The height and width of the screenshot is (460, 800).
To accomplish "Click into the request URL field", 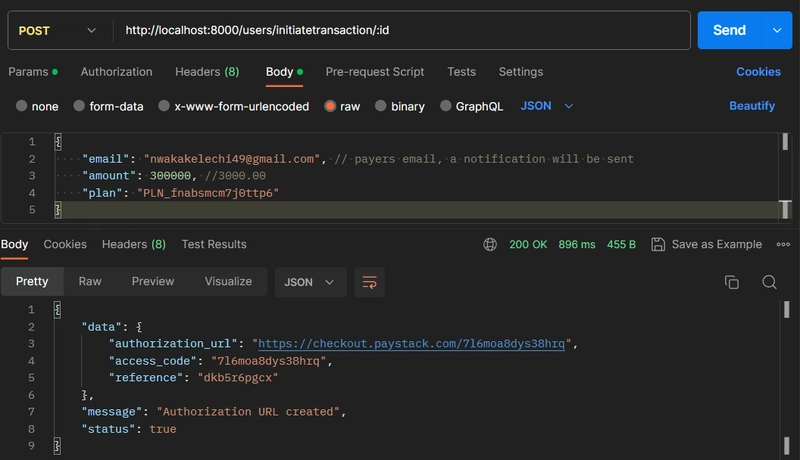I will [x=400, y=30].
